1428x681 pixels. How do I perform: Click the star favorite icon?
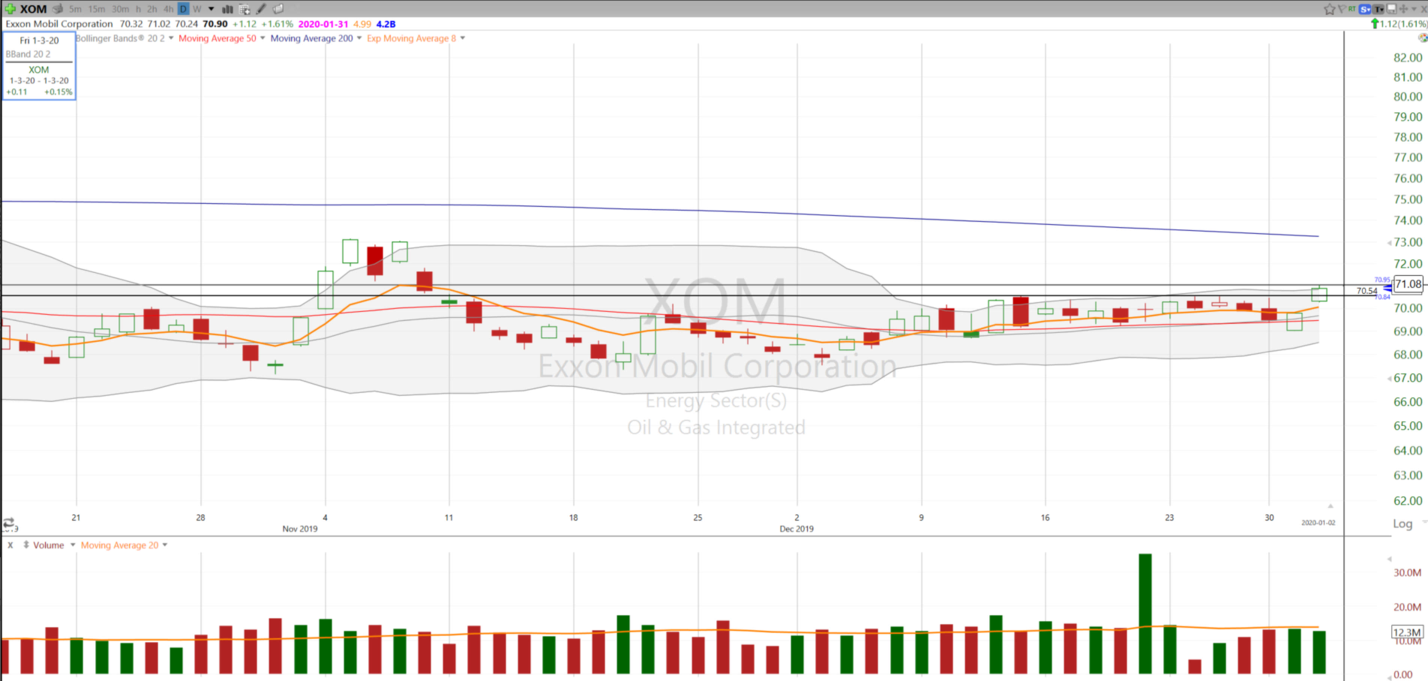1330,9
